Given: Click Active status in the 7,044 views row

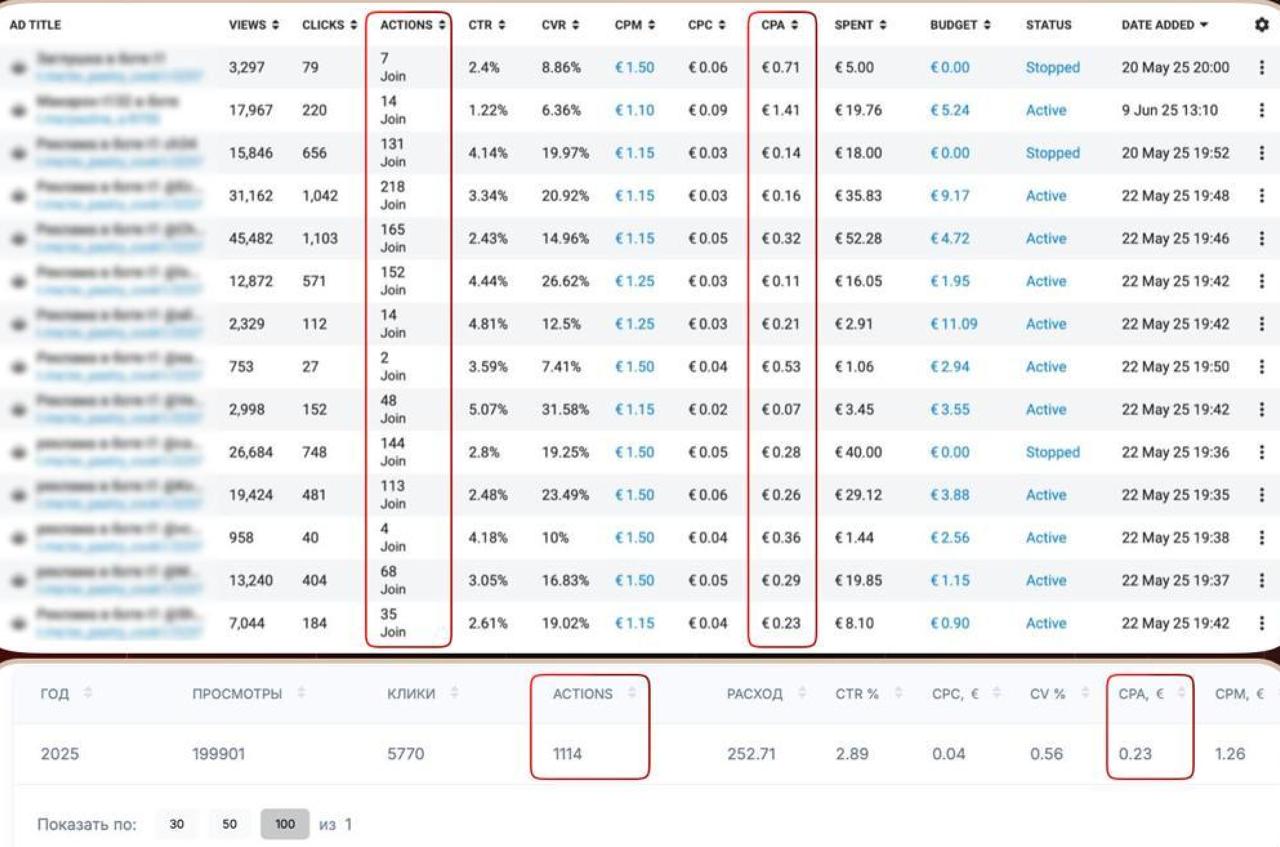Looking at the screenshot, I should 1046,623.
